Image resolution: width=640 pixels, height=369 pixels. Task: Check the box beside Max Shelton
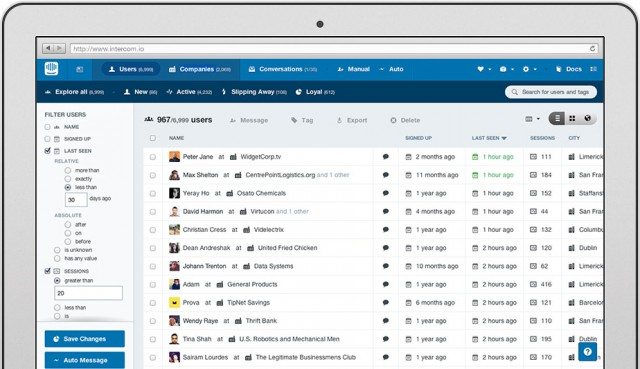tap(153, 175)
